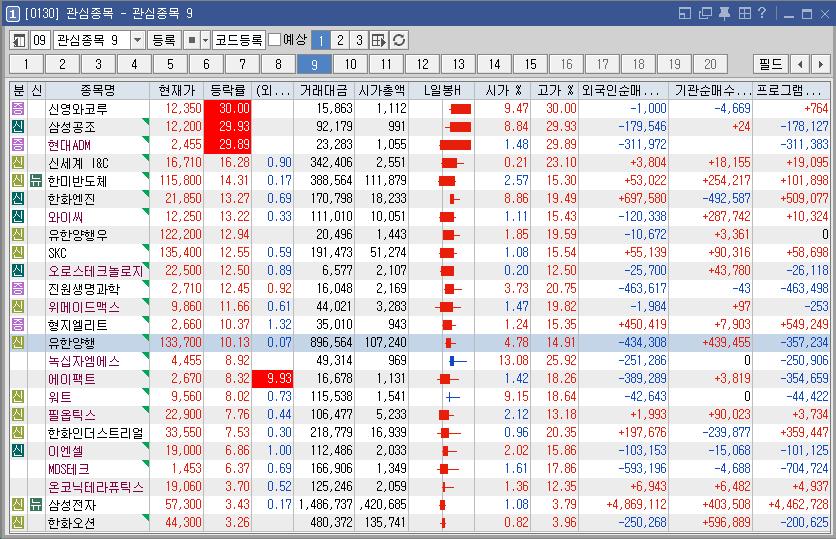Click the number 1 badge in title bar
The height and width of the screenshot is (539, 836).
[x=12, y=13]
